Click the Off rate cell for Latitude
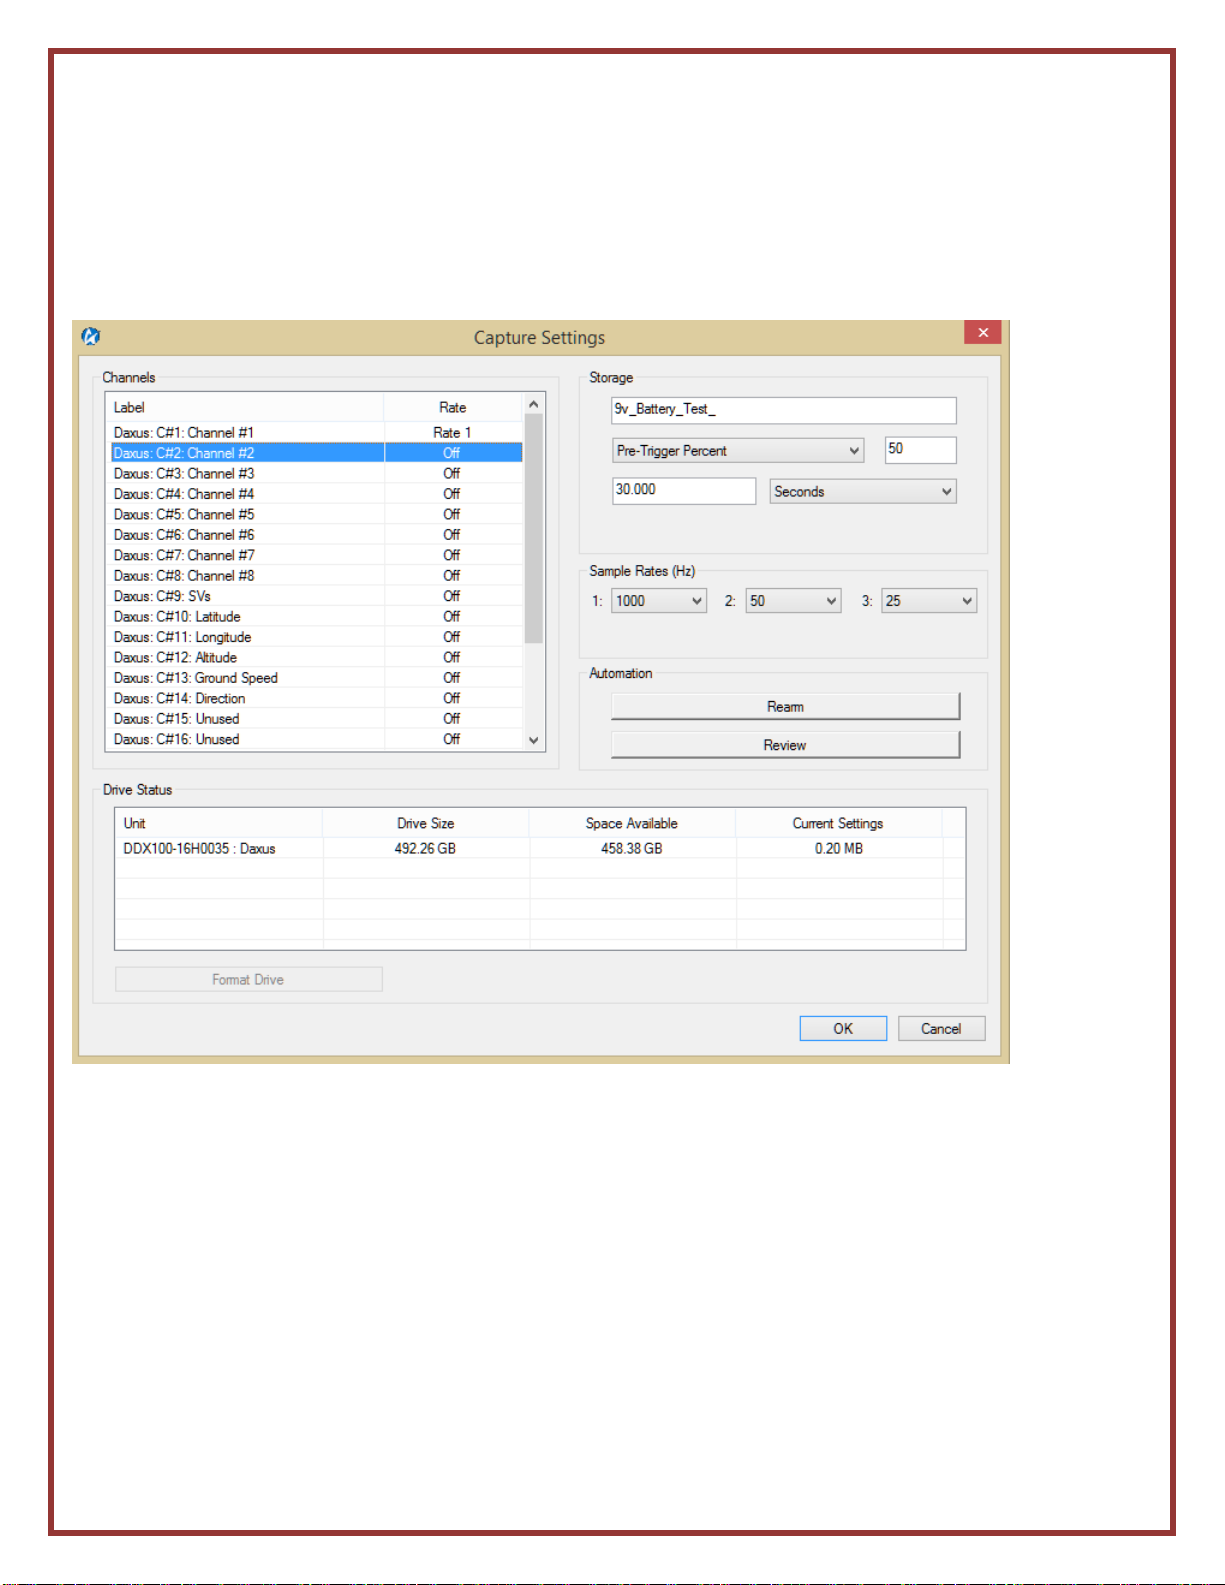Image resolution: width=1225 pixels, height=1585 pixels. (452, 617)
